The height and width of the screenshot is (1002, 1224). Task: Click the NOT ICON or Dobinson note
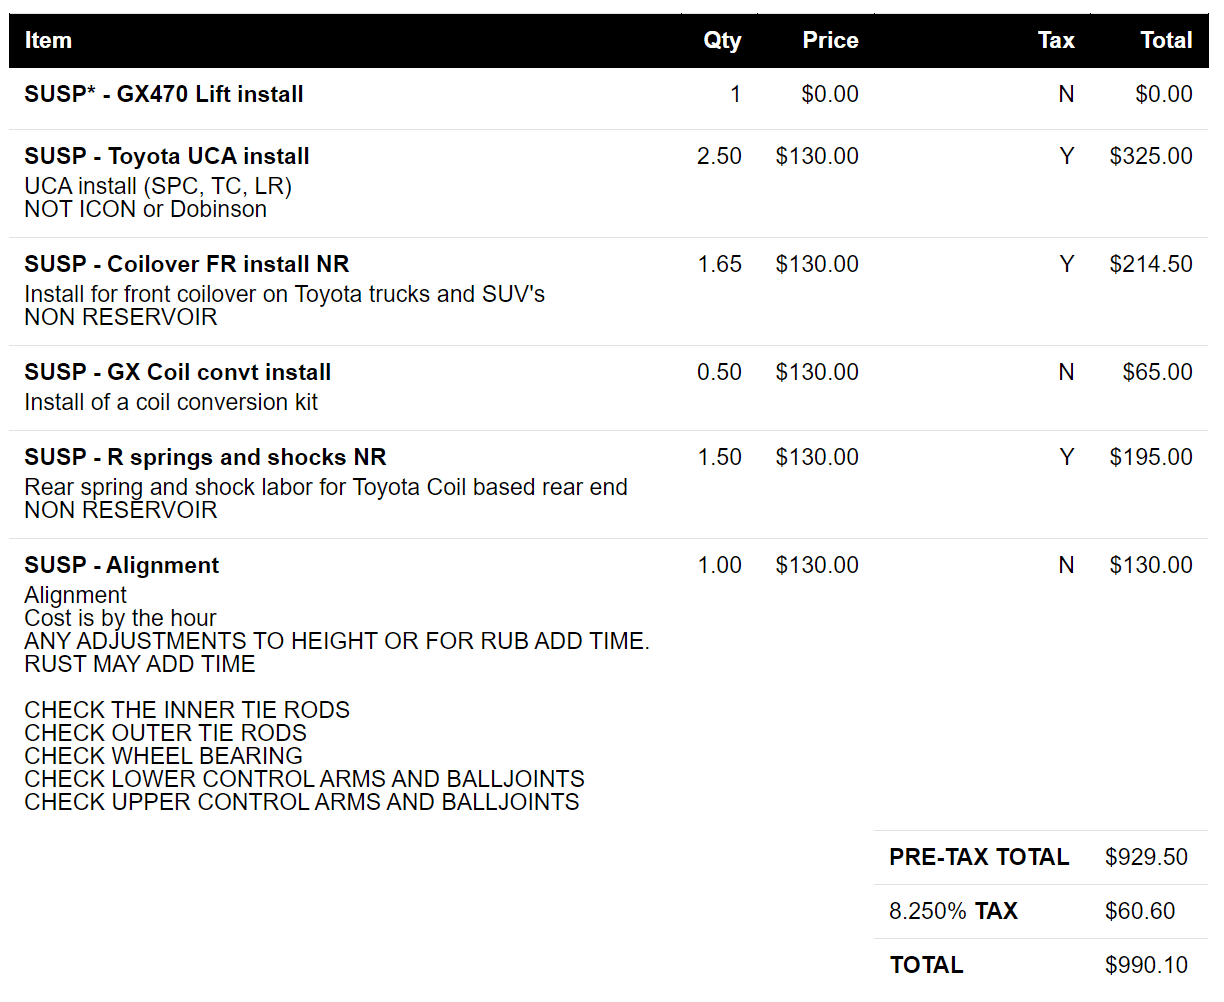coord(146,209)
